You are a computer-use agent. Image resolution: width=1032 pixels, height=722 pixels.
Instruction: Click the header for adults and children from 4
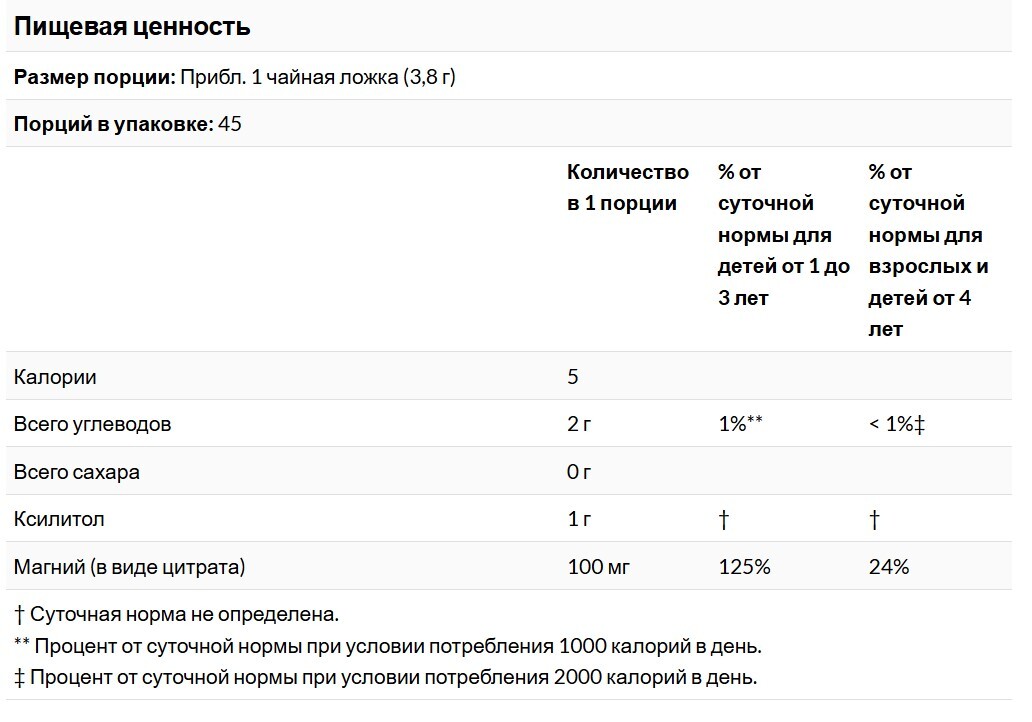pyautogui.click(x=928, y=250)
